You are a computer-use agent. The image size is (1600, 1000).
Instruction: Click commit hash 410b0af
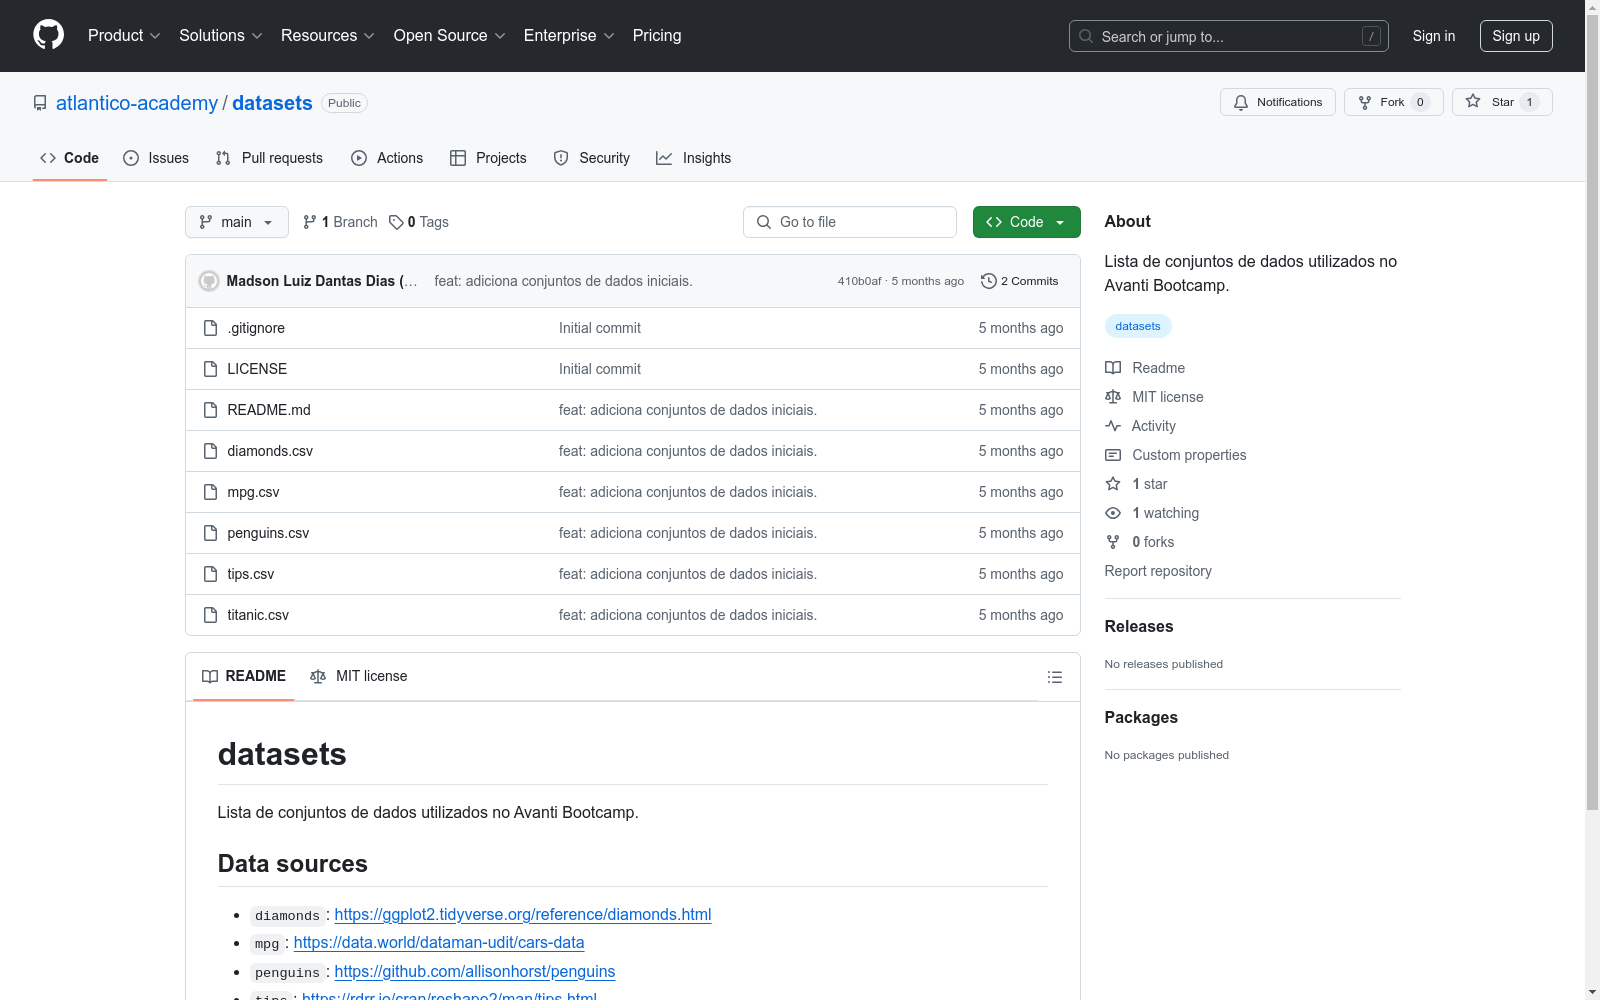(x=860, y=281)
